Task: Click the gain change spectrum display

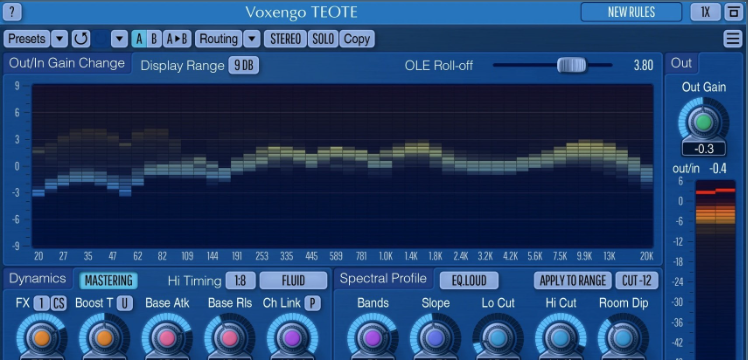Action: (342, 166)
